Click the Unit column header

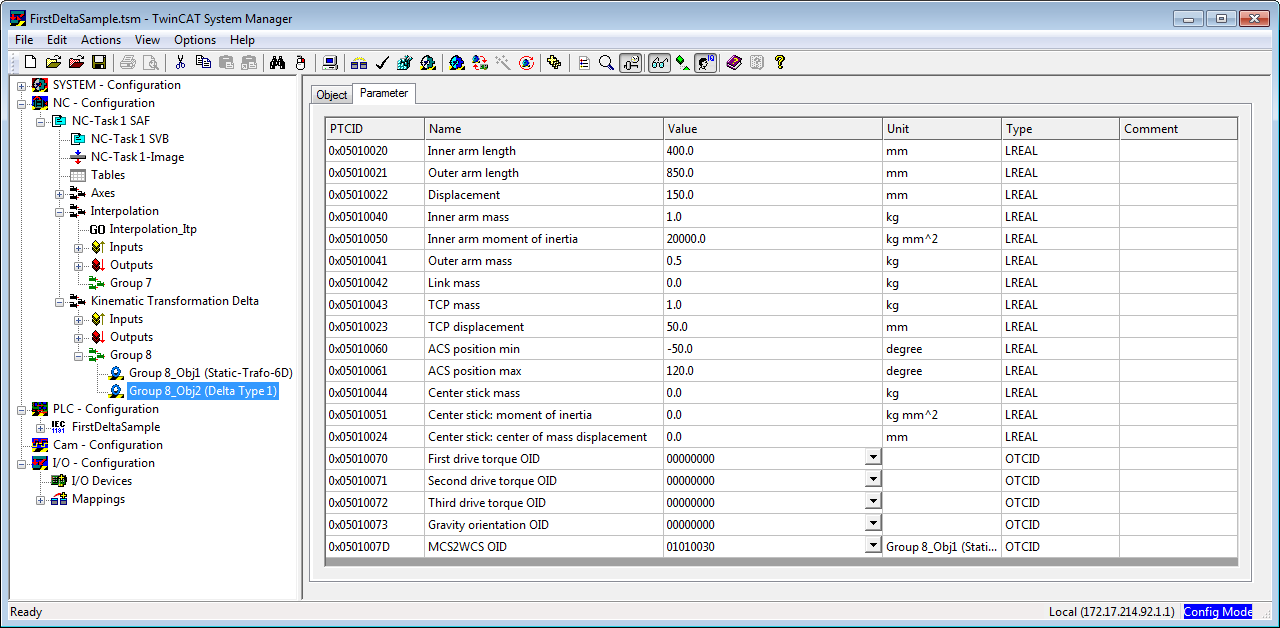click(x=942, y=129)
